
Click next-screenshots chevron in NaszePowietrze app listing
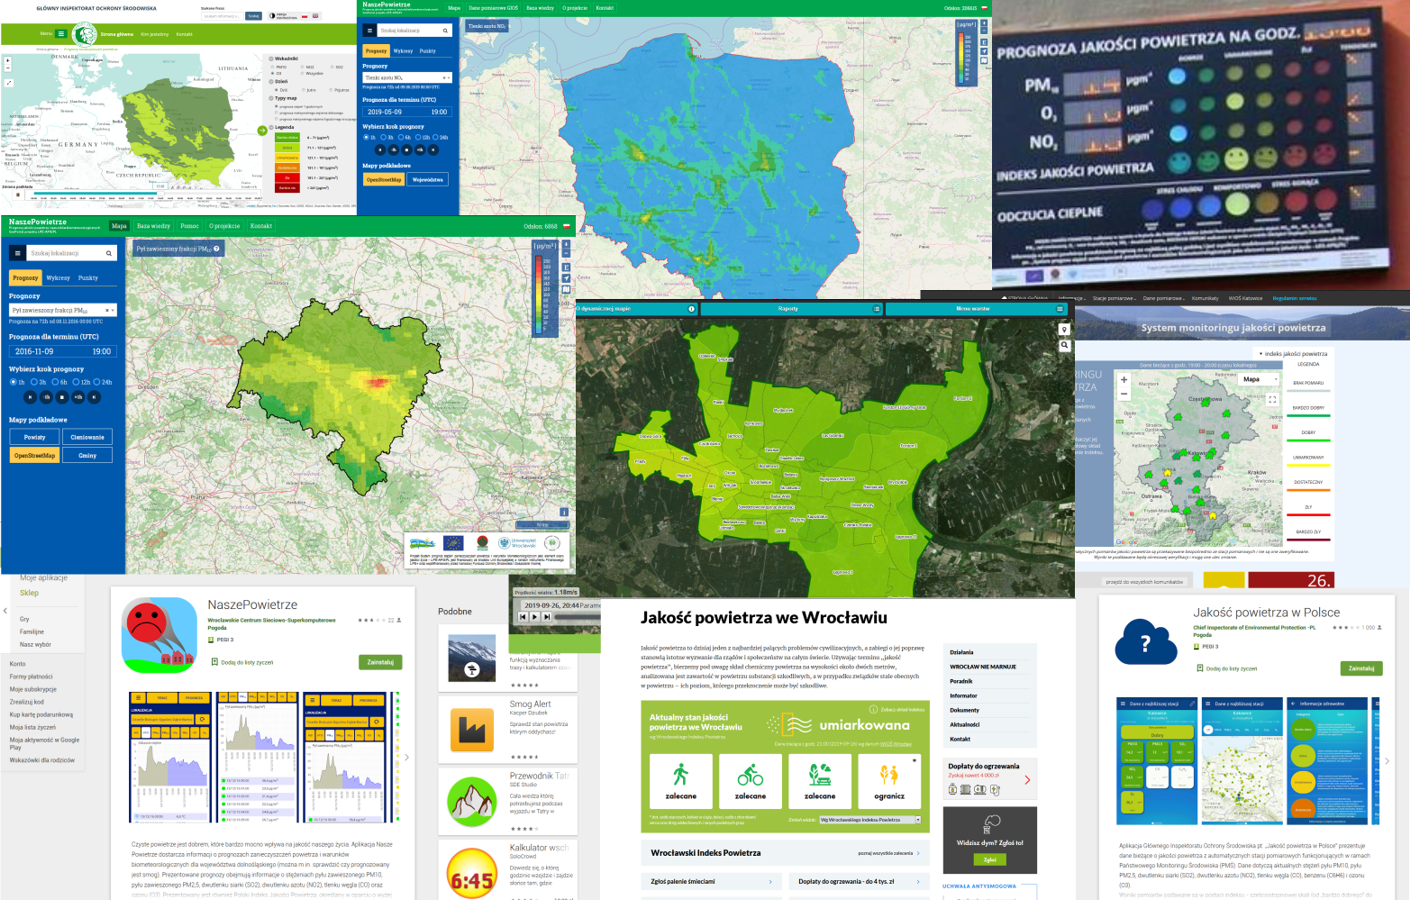coord(406,757)
